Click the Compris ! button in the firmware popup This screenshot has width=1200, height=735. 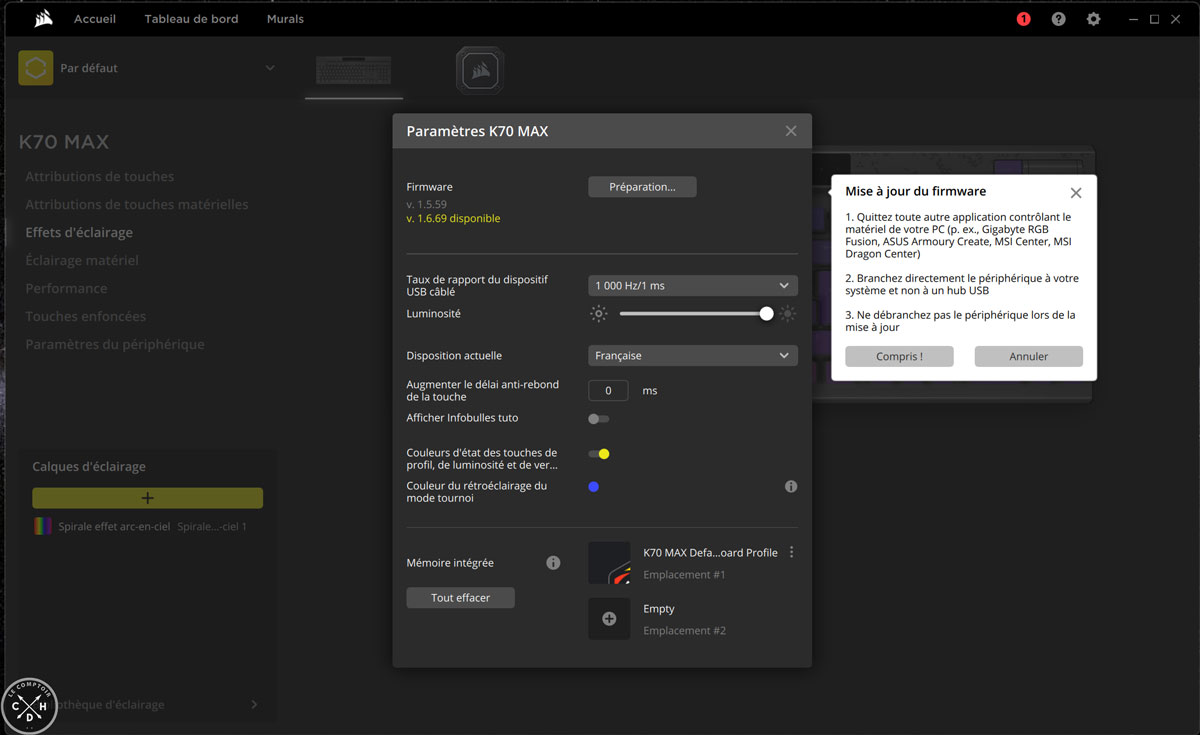[x=898, y=355]
